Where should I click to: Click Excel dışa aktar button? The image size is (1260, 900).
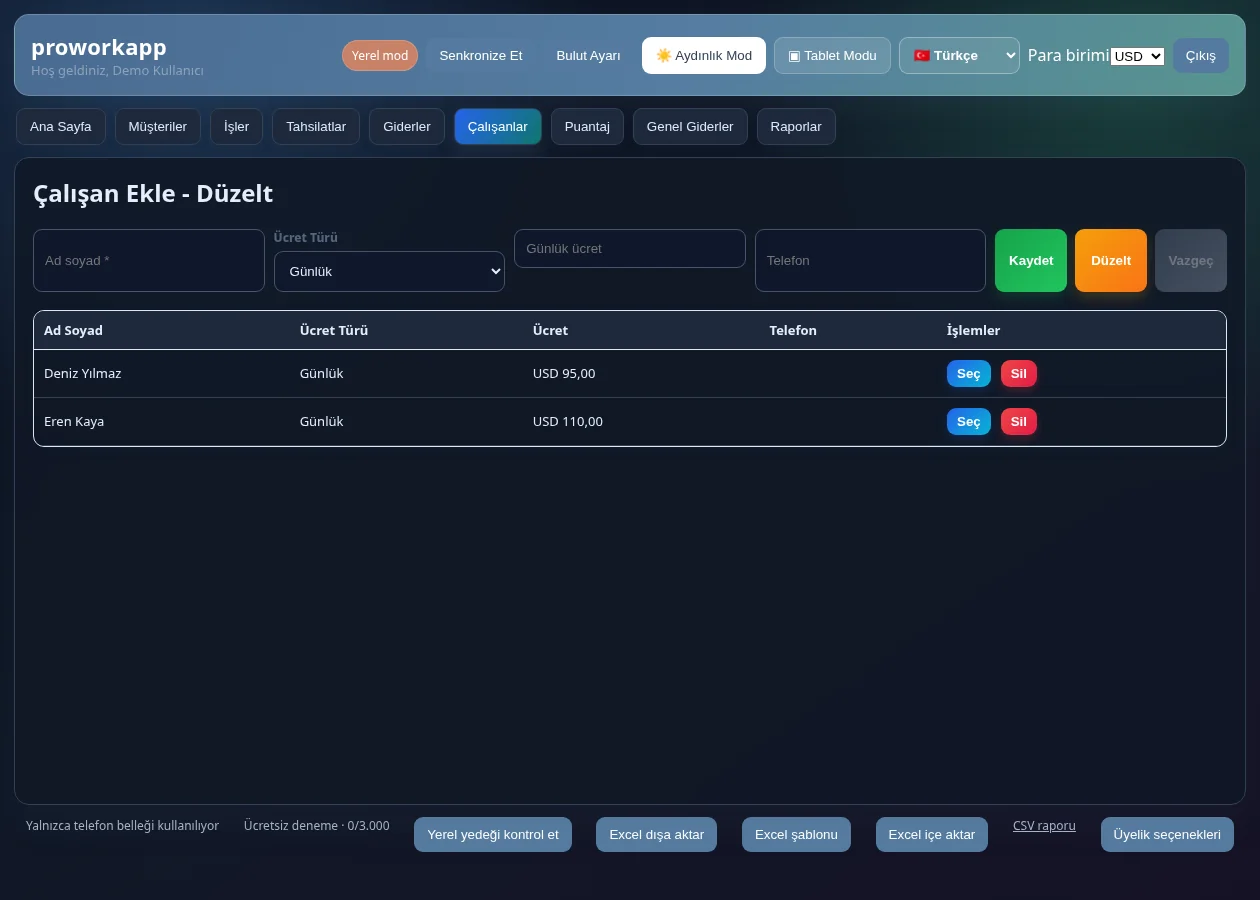657,835
